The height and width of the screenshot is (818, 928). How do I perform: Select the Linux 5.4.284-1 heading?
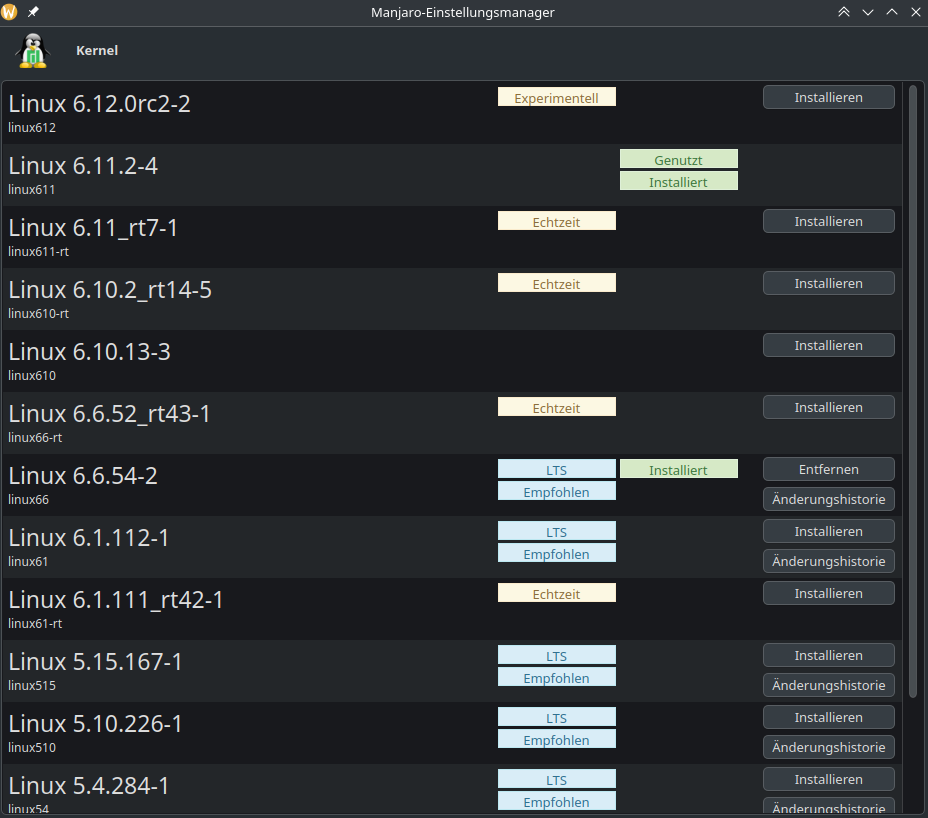(x=89, y=785)
